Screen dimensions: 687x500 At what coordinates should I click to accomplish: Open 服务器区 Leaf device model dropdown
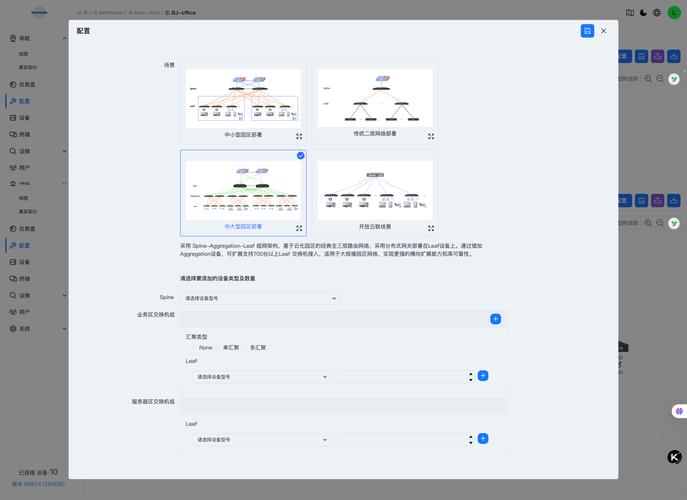(260, 439)
